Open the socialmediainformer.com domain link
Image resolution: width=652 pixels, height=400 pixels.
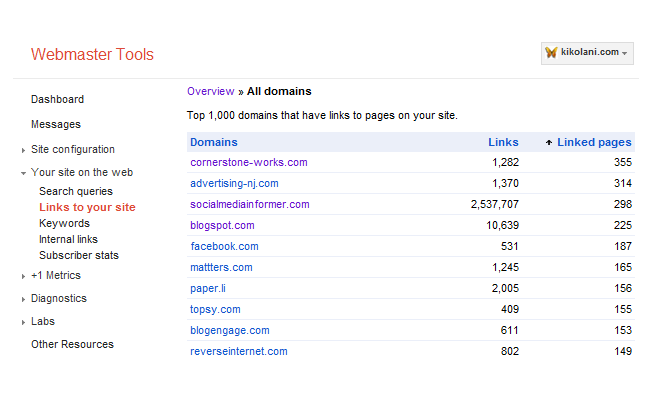tap(249, 204)
